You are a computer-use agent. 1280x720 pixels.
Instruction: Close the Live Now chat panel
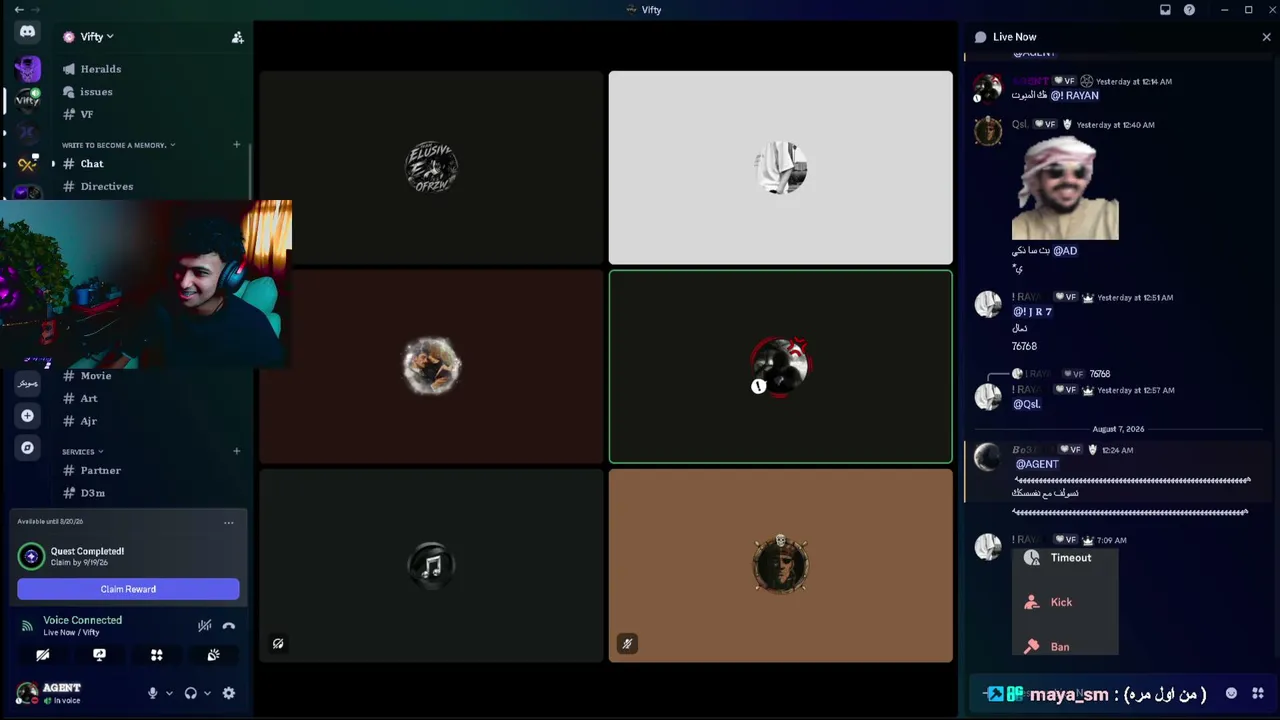click(x=1266, y=37)
